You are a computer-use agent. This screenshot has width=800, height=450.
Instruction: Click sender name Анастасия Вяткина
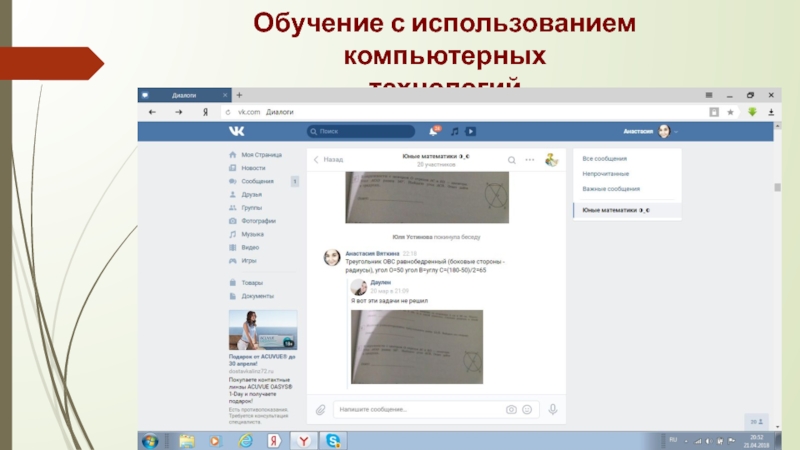[373, 254]
